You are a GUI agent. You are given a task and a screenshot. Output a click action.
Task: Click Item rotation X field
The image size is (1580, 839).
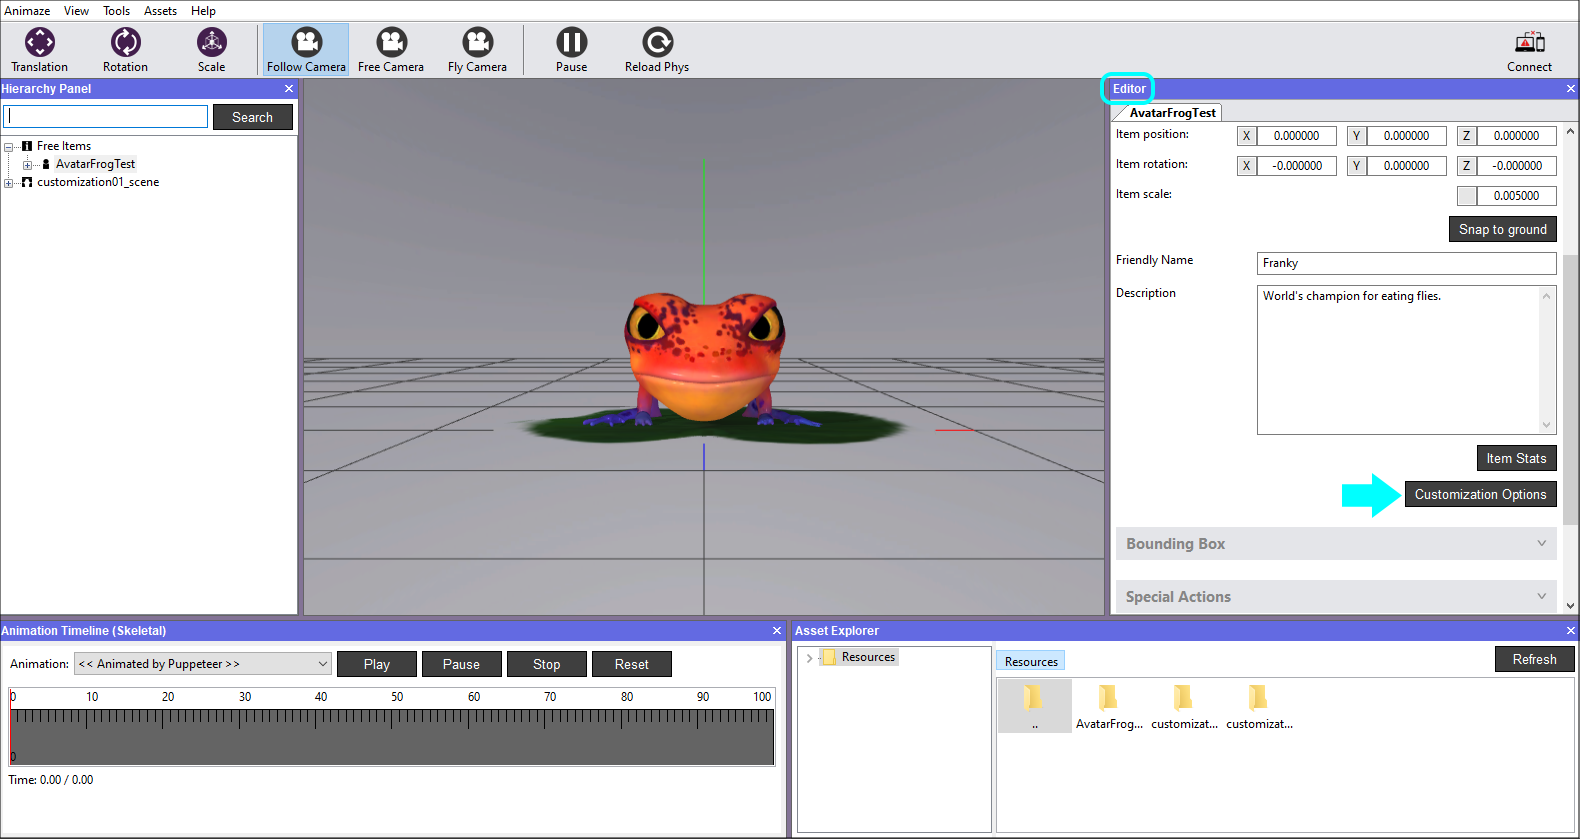1296,166
